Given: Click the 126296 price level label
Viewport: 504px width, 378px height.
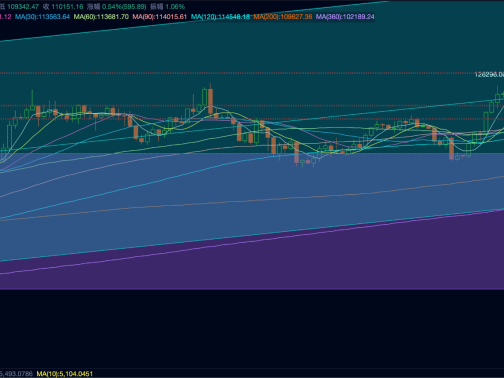Looking at the screenshot, I should point(489,75).
